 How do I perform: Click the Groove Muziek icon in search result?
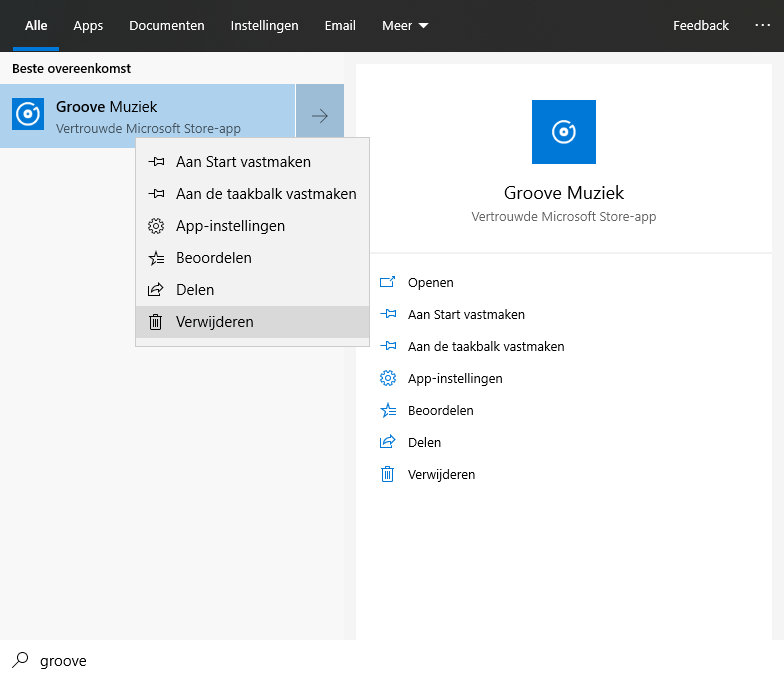tap(28, 115)
